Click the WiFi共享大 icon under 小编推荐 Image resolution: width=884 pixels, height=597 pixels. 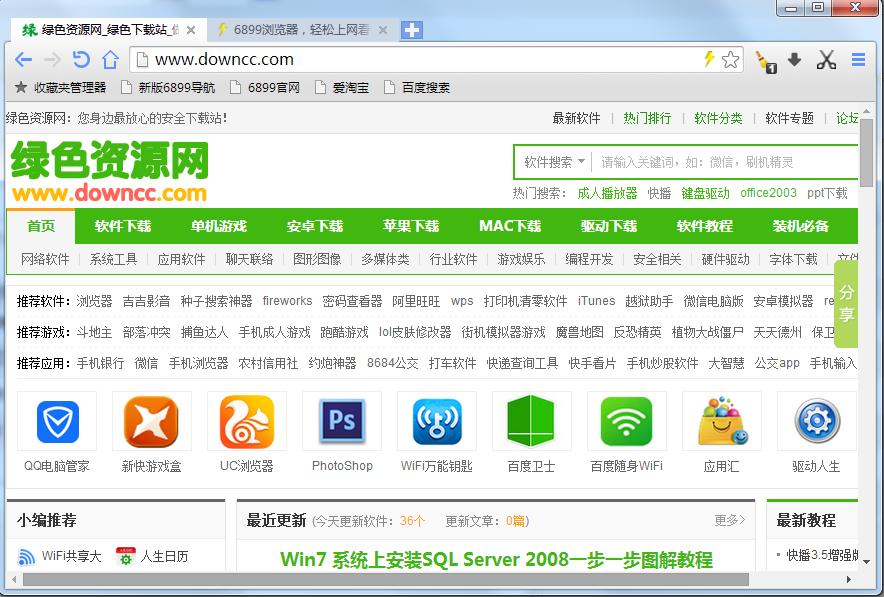tap(26, 557)
